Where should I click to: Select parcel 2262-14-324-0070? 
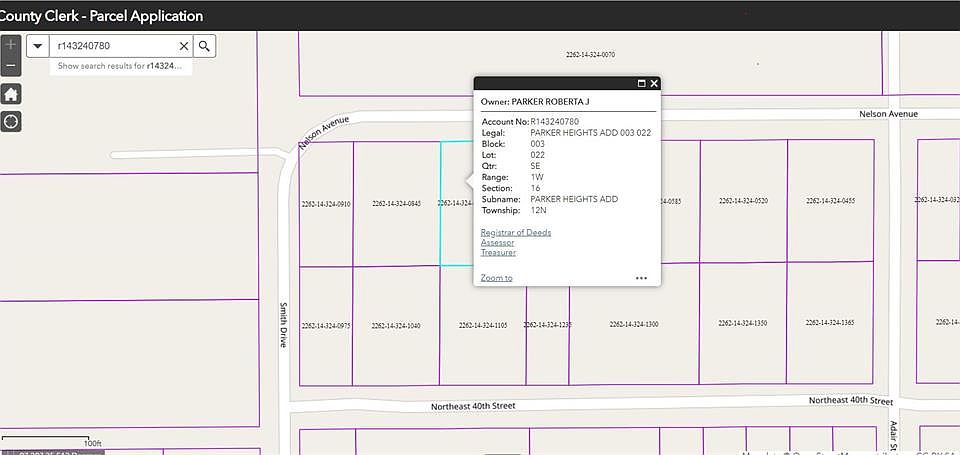click(590, 55)
